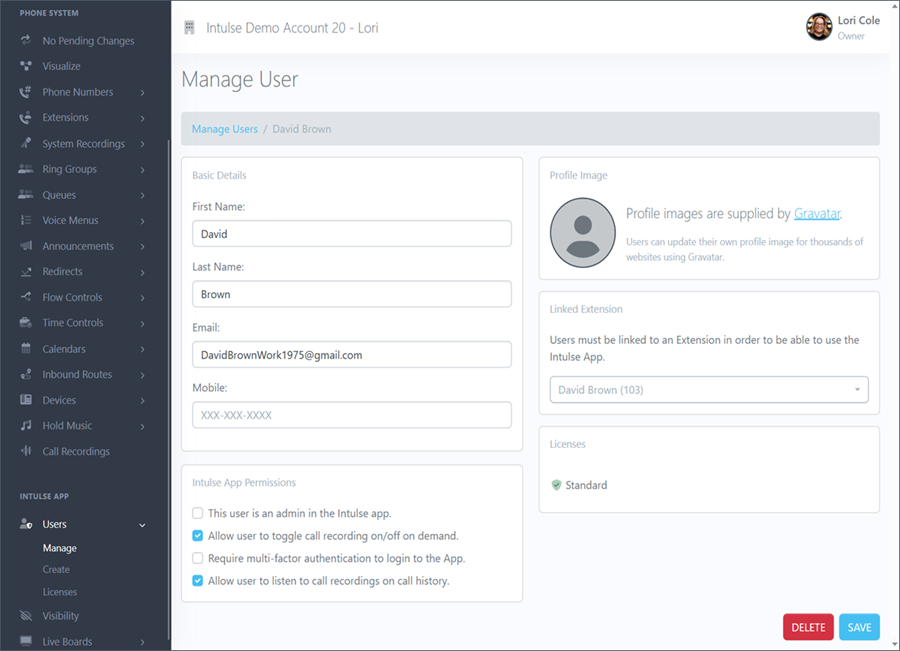Expand the Phone Numbers submenu
The image size is (900, 651).
[x=143, y=92]
